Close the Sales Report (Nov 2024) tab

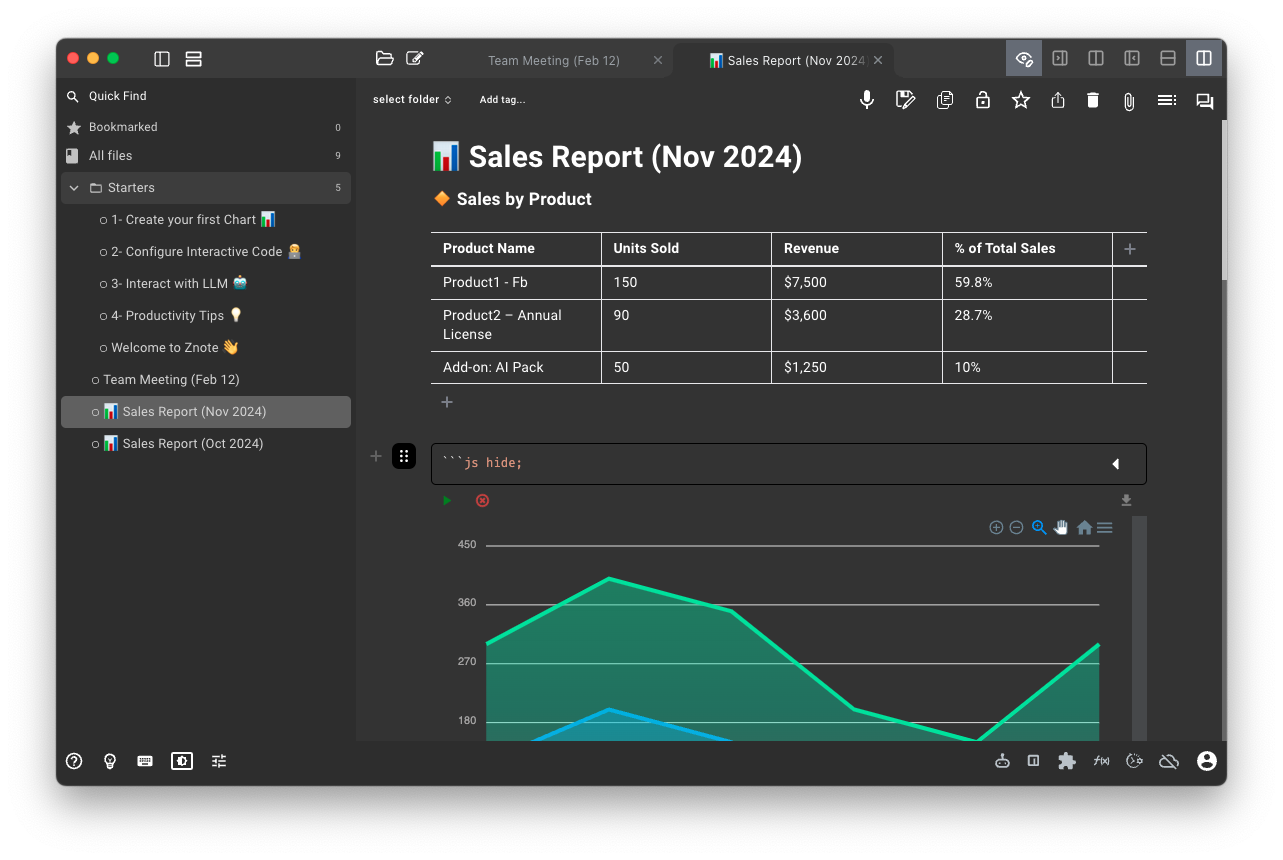[878, 61]
